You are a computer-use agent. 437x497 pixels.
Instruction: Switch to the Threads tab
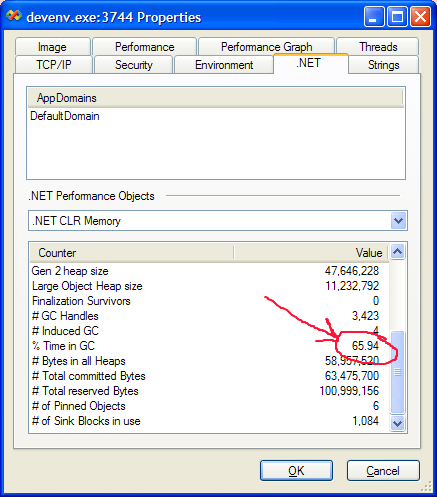(378, 47)
